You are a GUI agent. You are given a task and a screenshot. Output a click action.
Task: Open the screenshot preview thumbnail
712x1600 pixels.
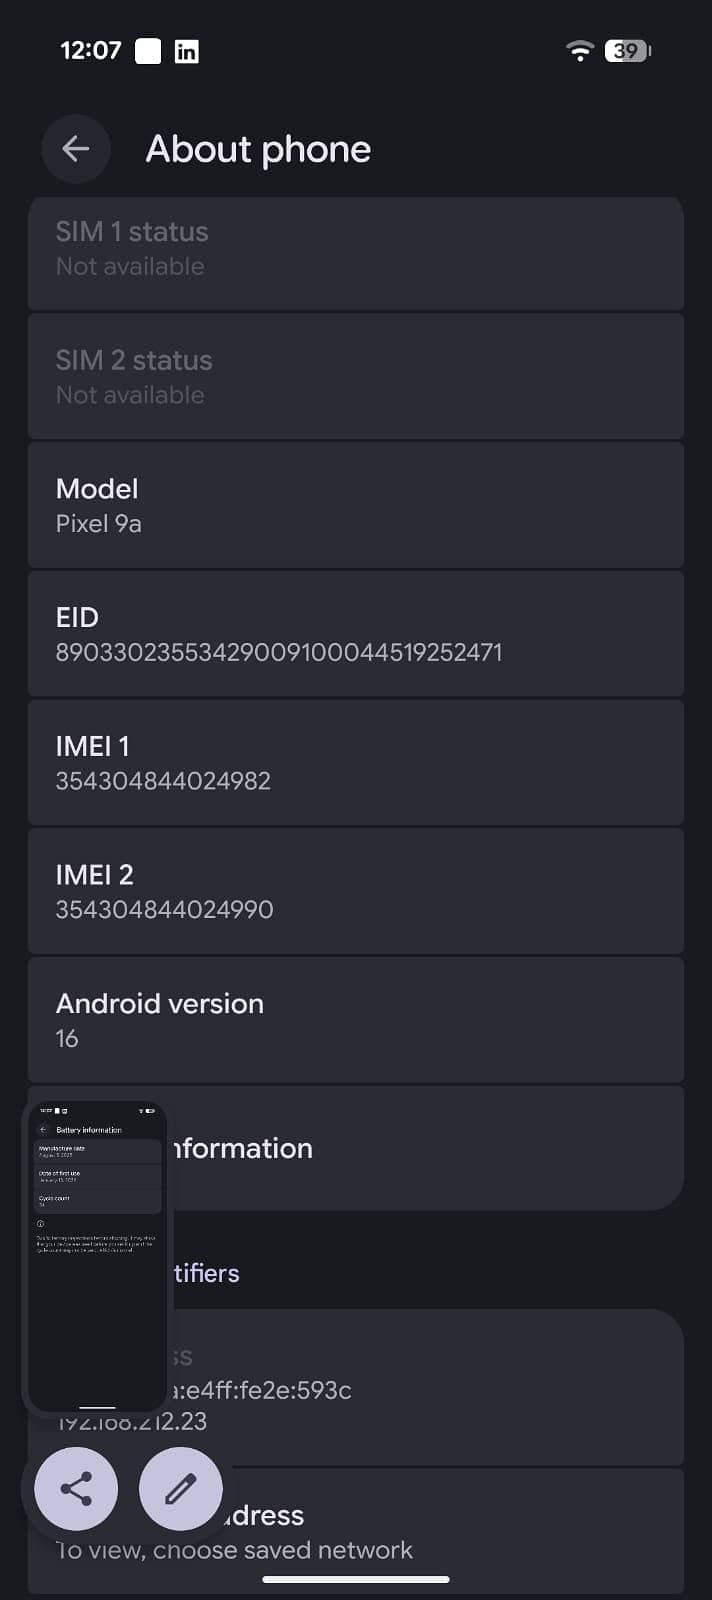click(x=97, y=1257)
